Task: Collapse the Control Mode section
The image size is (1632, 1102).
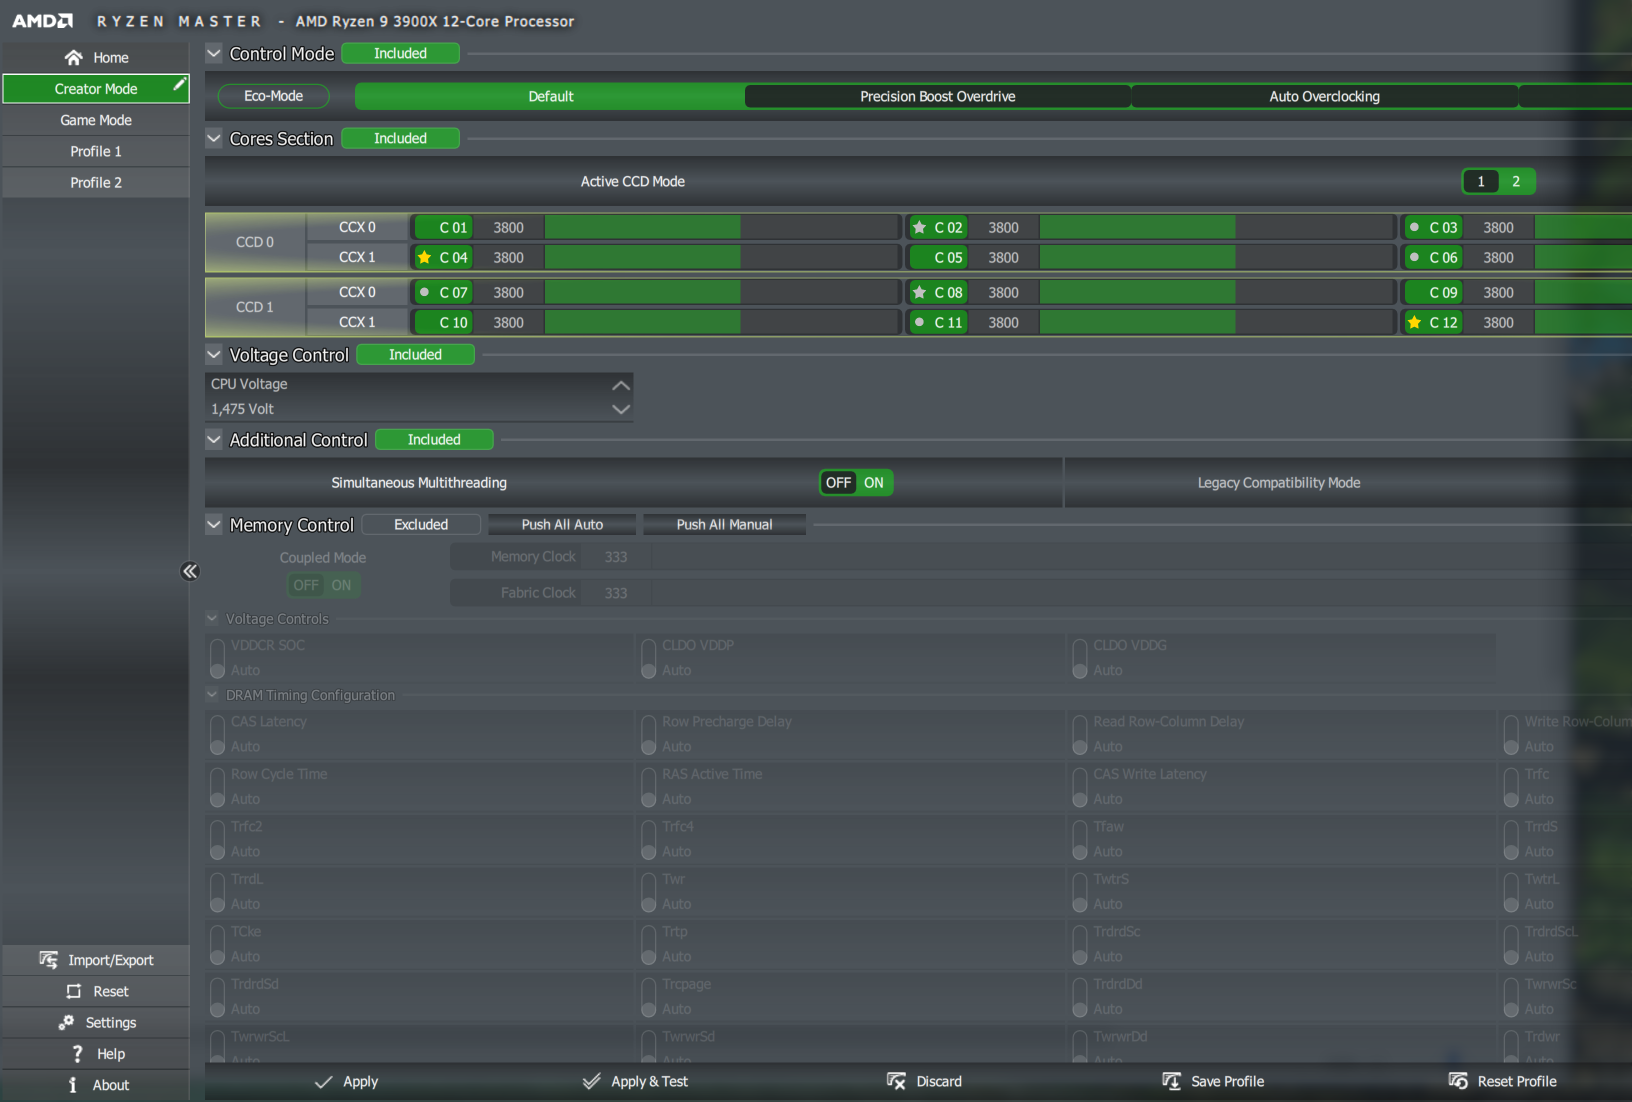Action: (214, 53)
